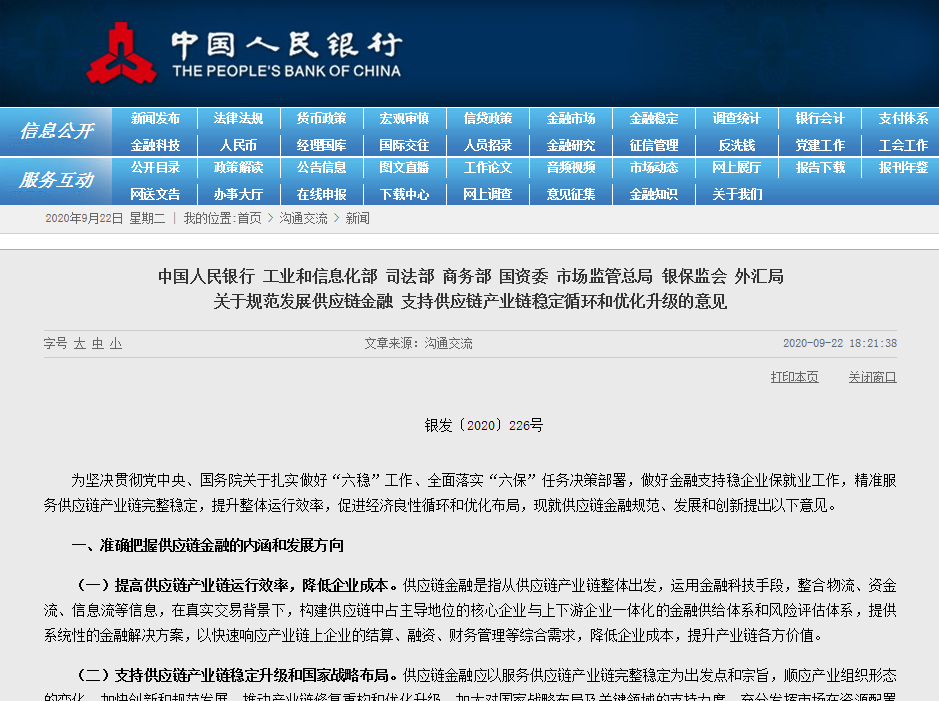Open 报刊年鉴 navigation item
939x701 pixels.
(x=903, y=168)
